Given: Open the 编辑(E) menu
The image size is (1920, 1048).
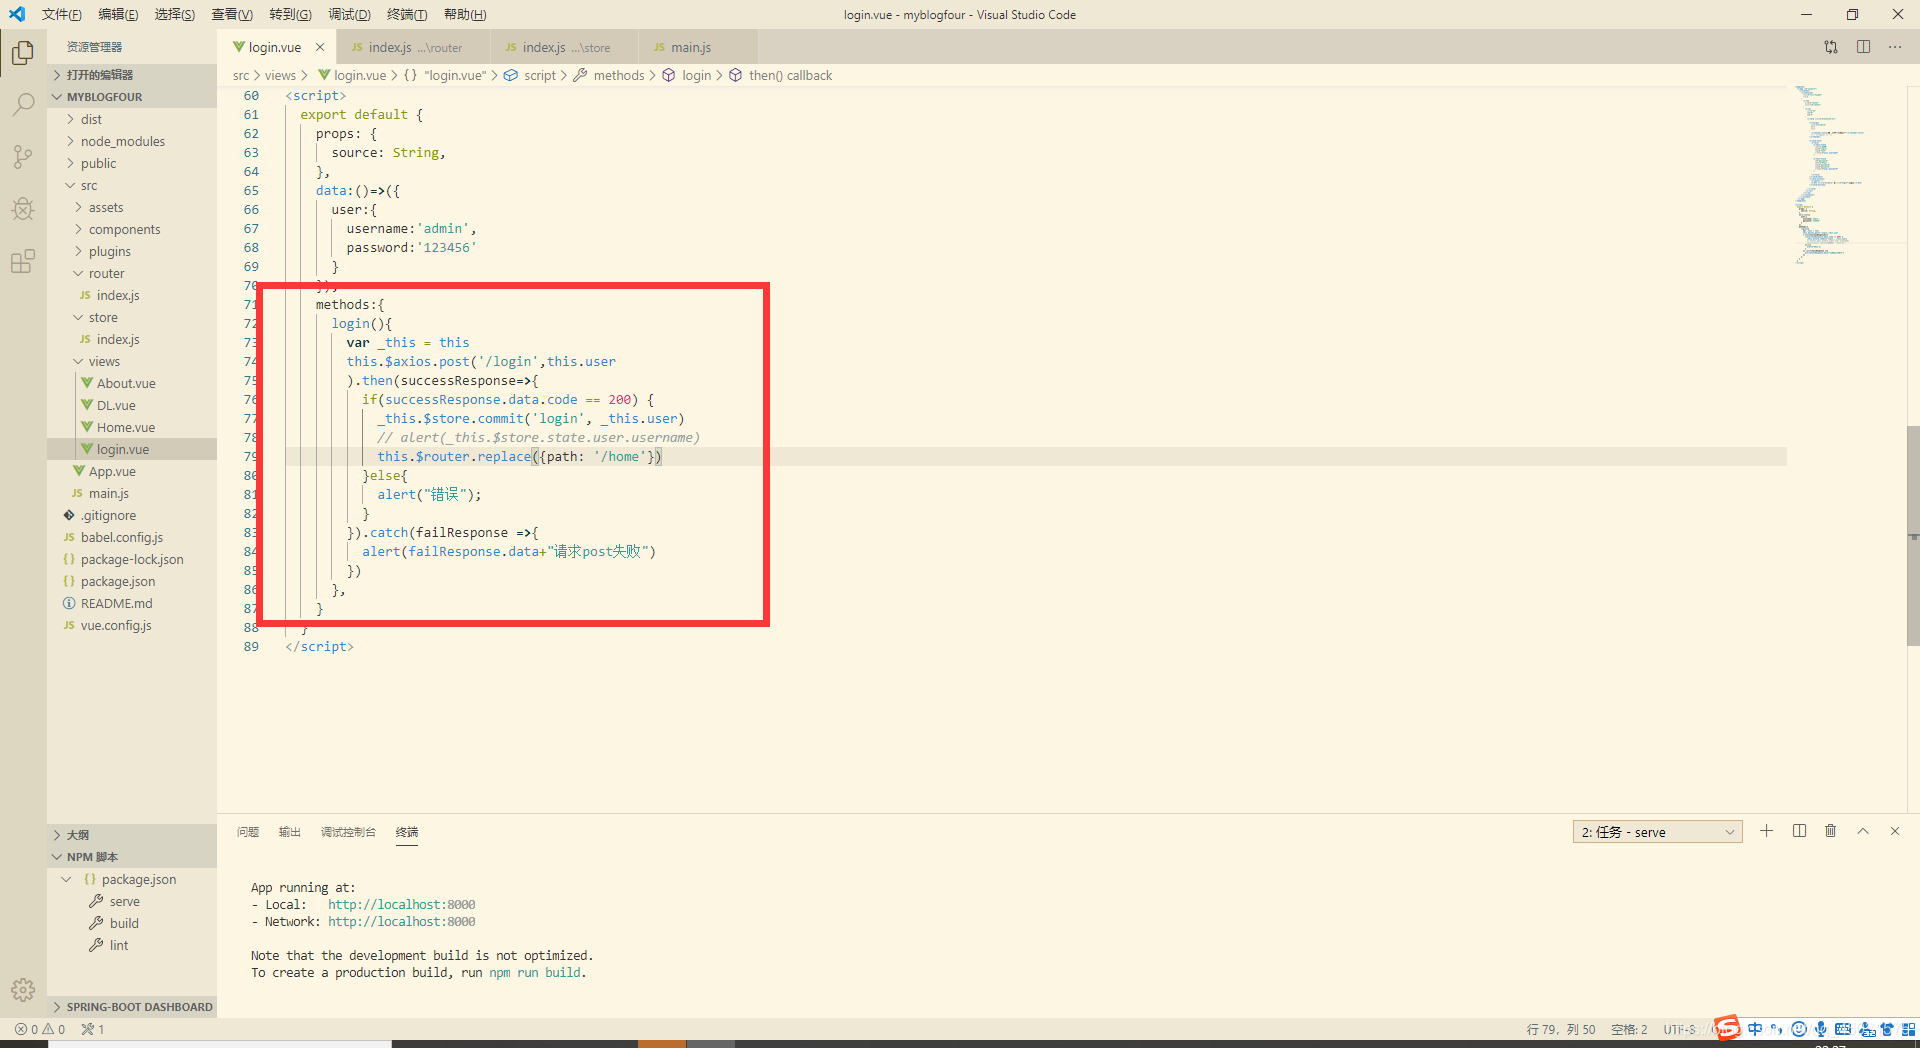Looking at the screenshot, I should tap(118, 14).
